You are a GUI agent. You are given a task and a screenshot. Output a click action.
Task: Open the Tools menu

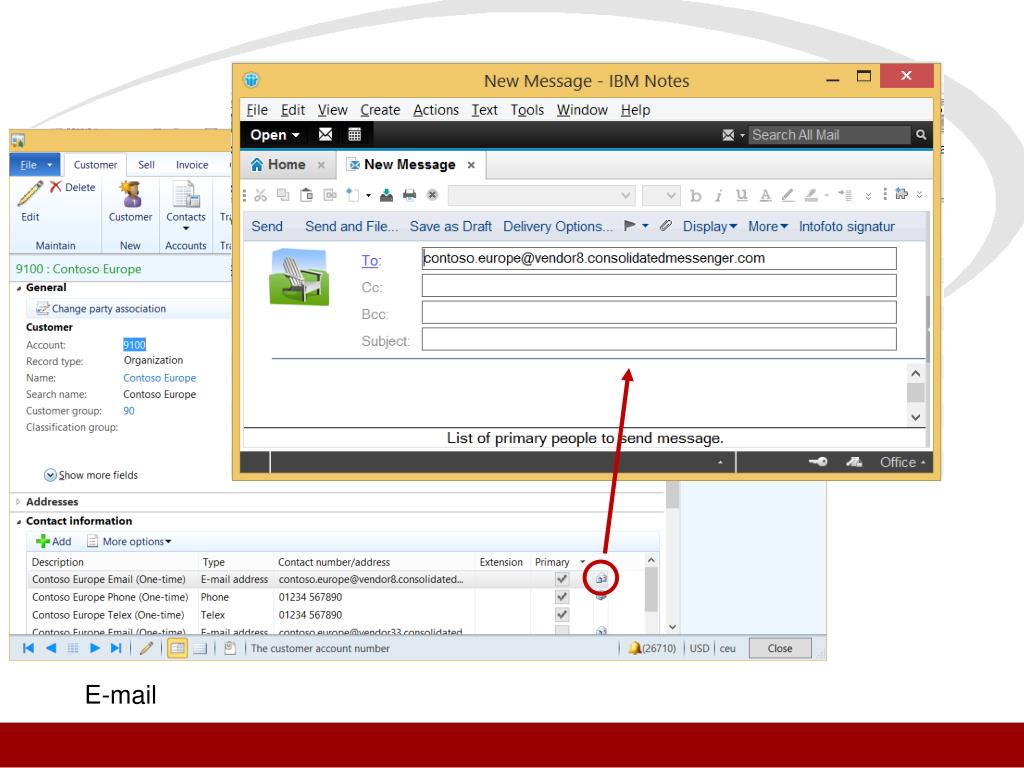(x=527, y=110)
